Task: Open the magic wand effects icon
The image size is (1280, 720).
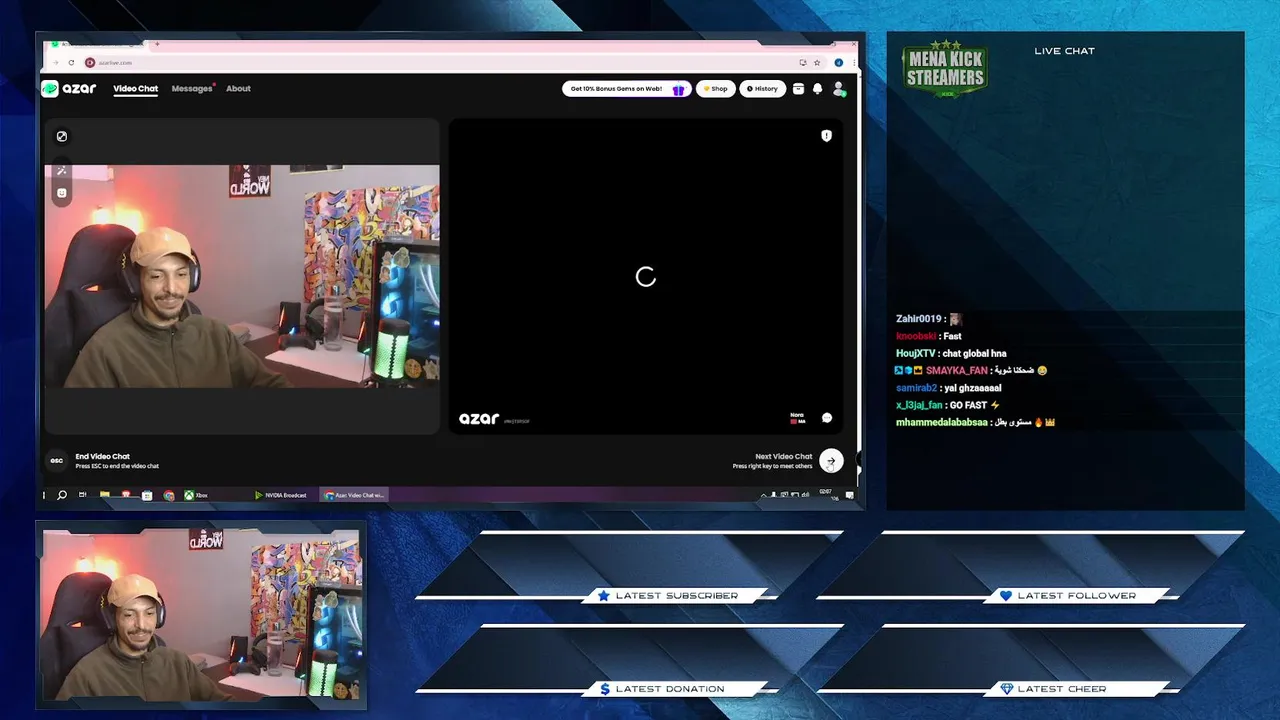Action: 62,171
